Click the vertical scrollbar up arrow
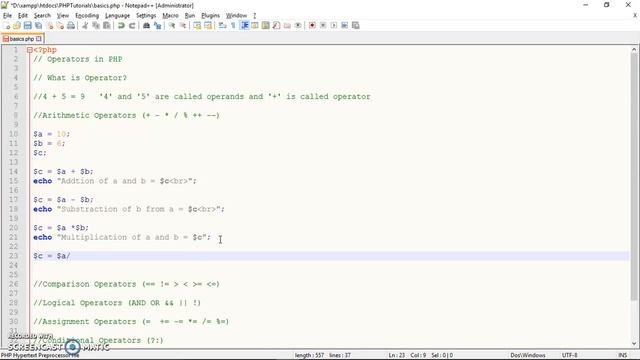 (634, 49)
